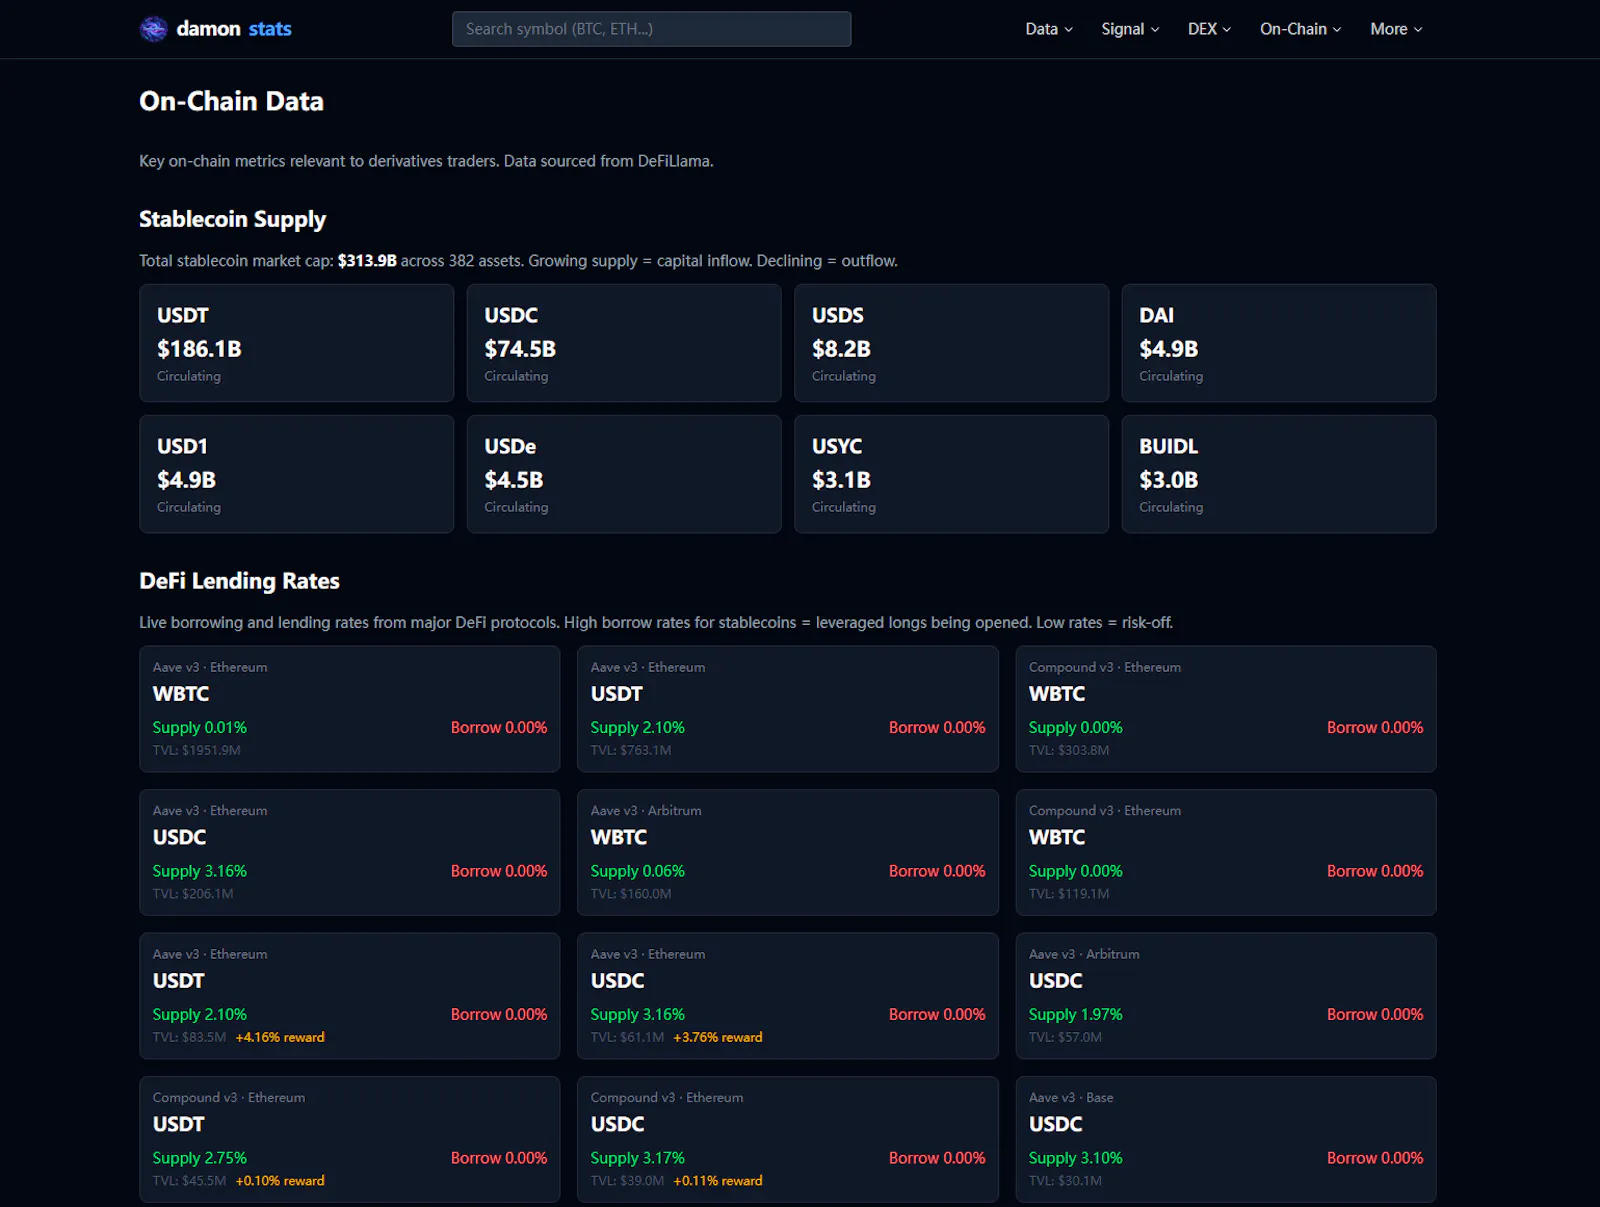The image size is (1600, 1207).
Task: Click Supply 1.97% on Arbitrum USDC card
Action: click(1076, 1015)
